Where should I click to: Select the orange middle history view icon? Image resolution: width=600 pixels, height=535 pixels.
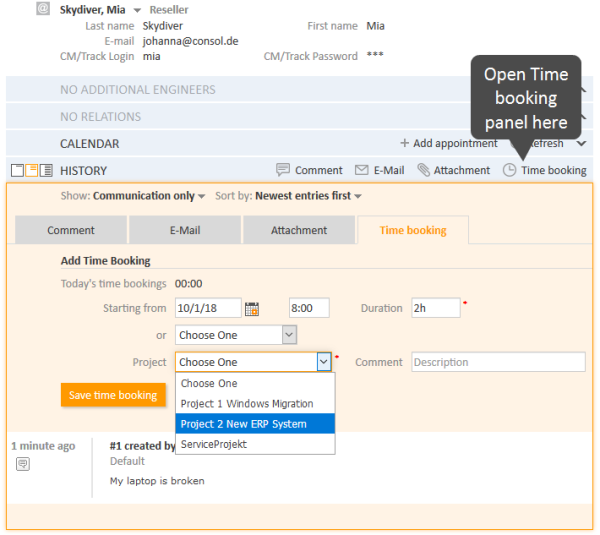click(32, 170)
